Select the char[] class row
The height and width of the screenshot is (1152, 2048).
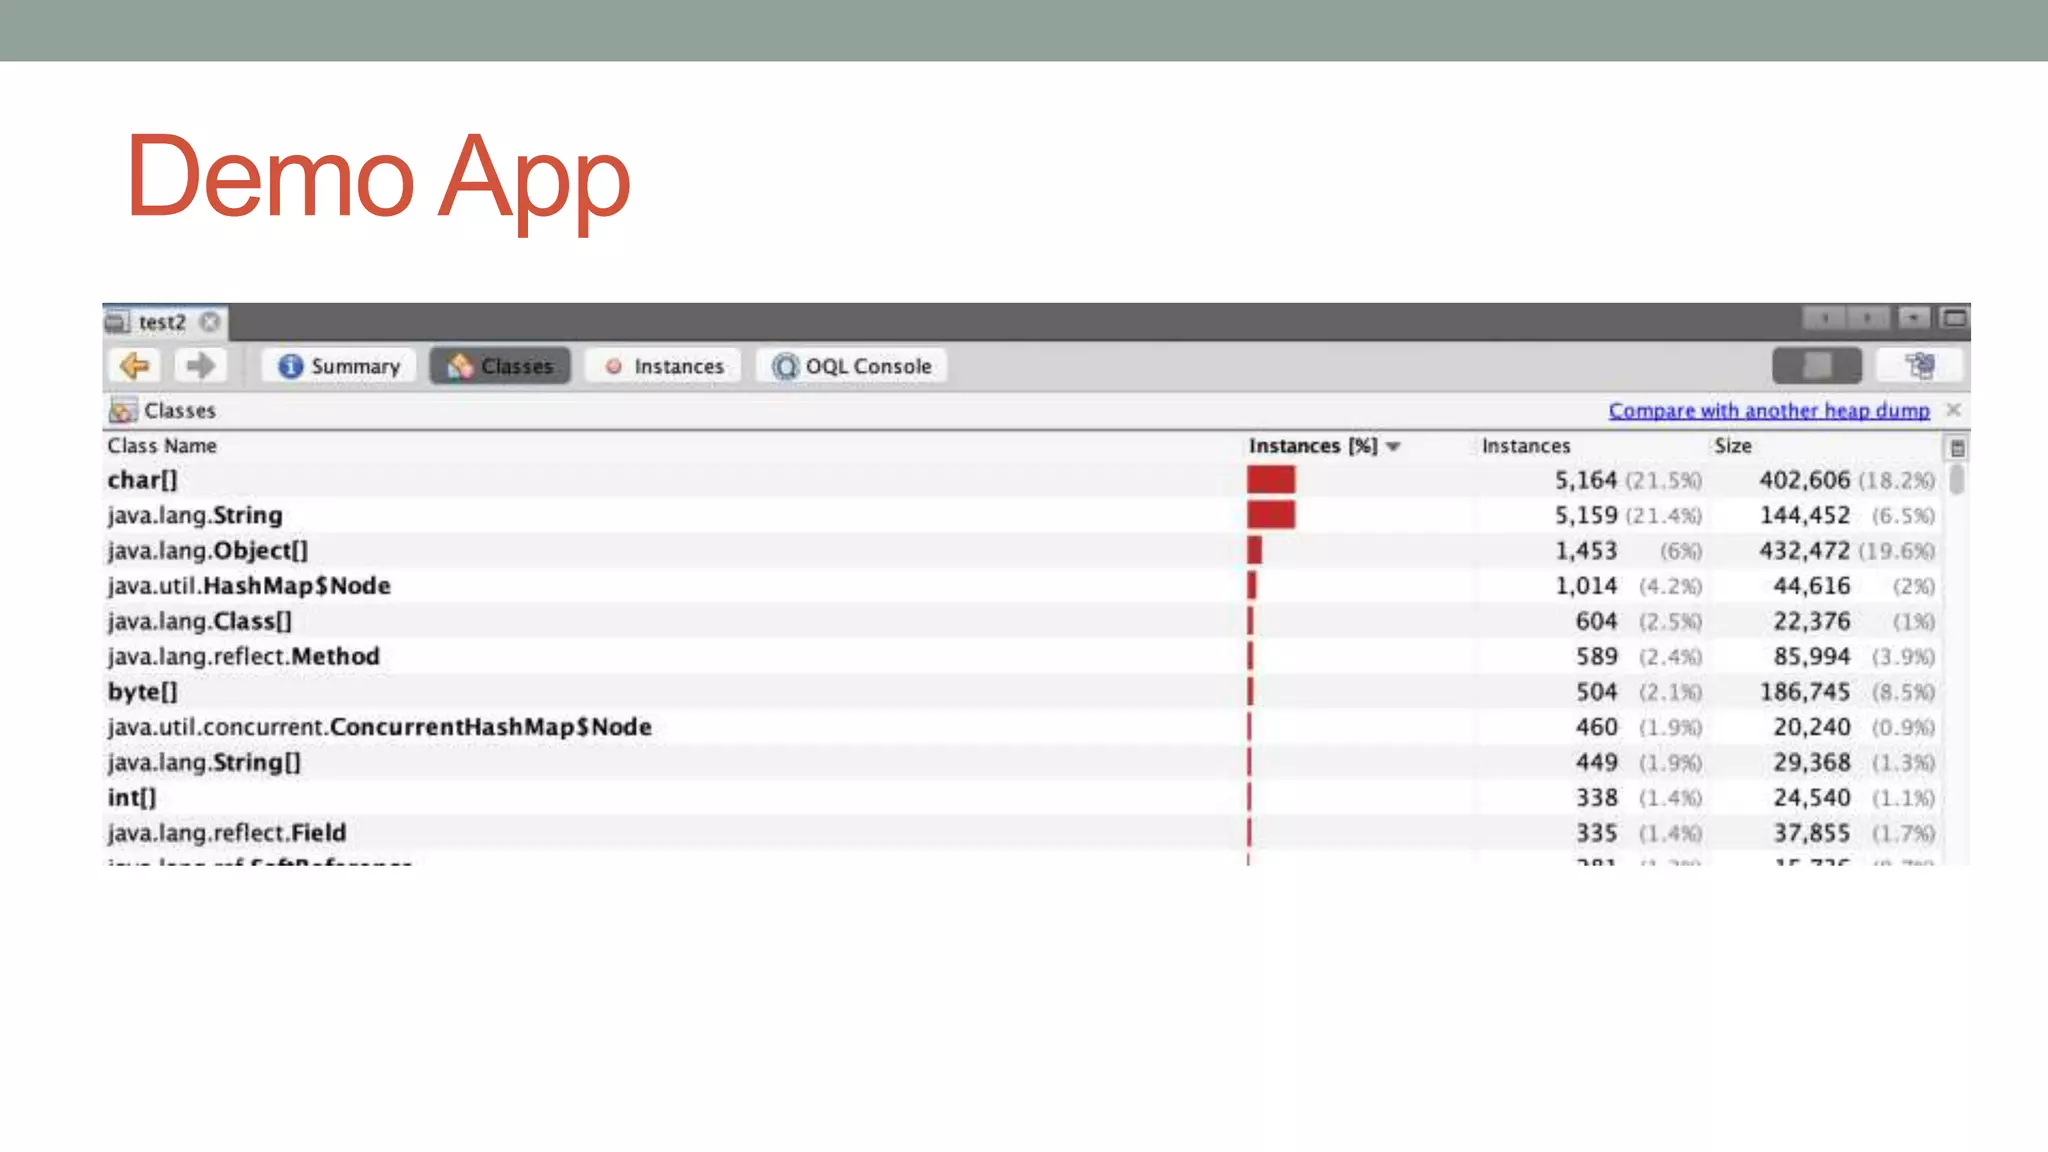pyautogui.click(x=143, y=480)
